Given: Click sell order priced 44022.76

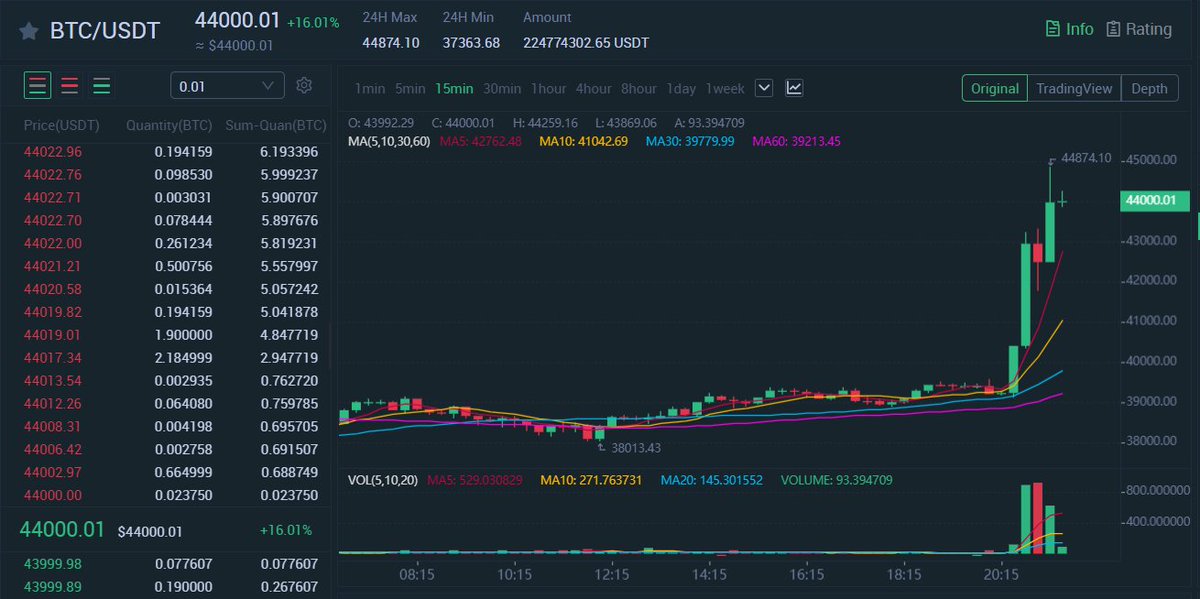Looking at the screenshot, I should click(170, 175).
